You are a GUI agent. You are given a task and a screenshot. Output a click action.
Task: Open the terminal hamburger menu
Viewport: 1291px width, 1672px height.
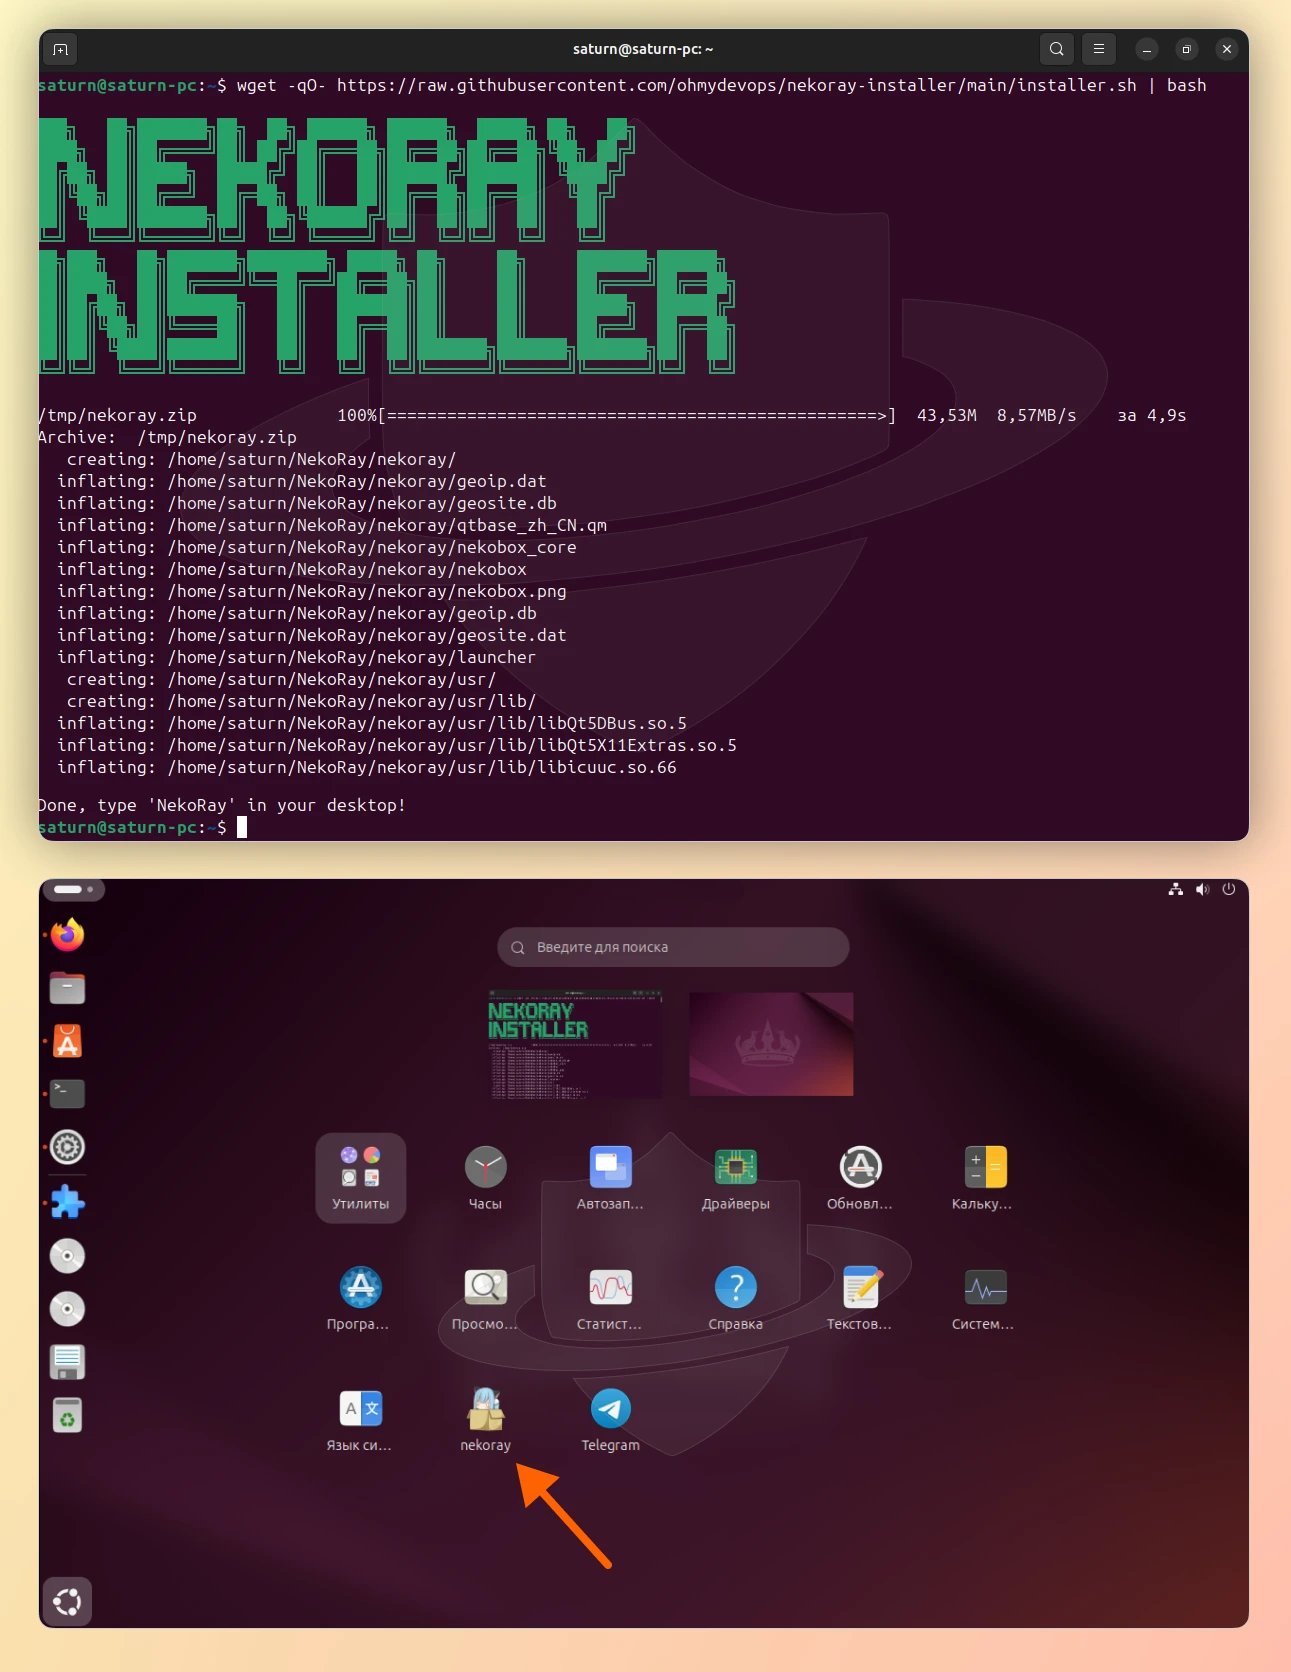[1099, 49]
